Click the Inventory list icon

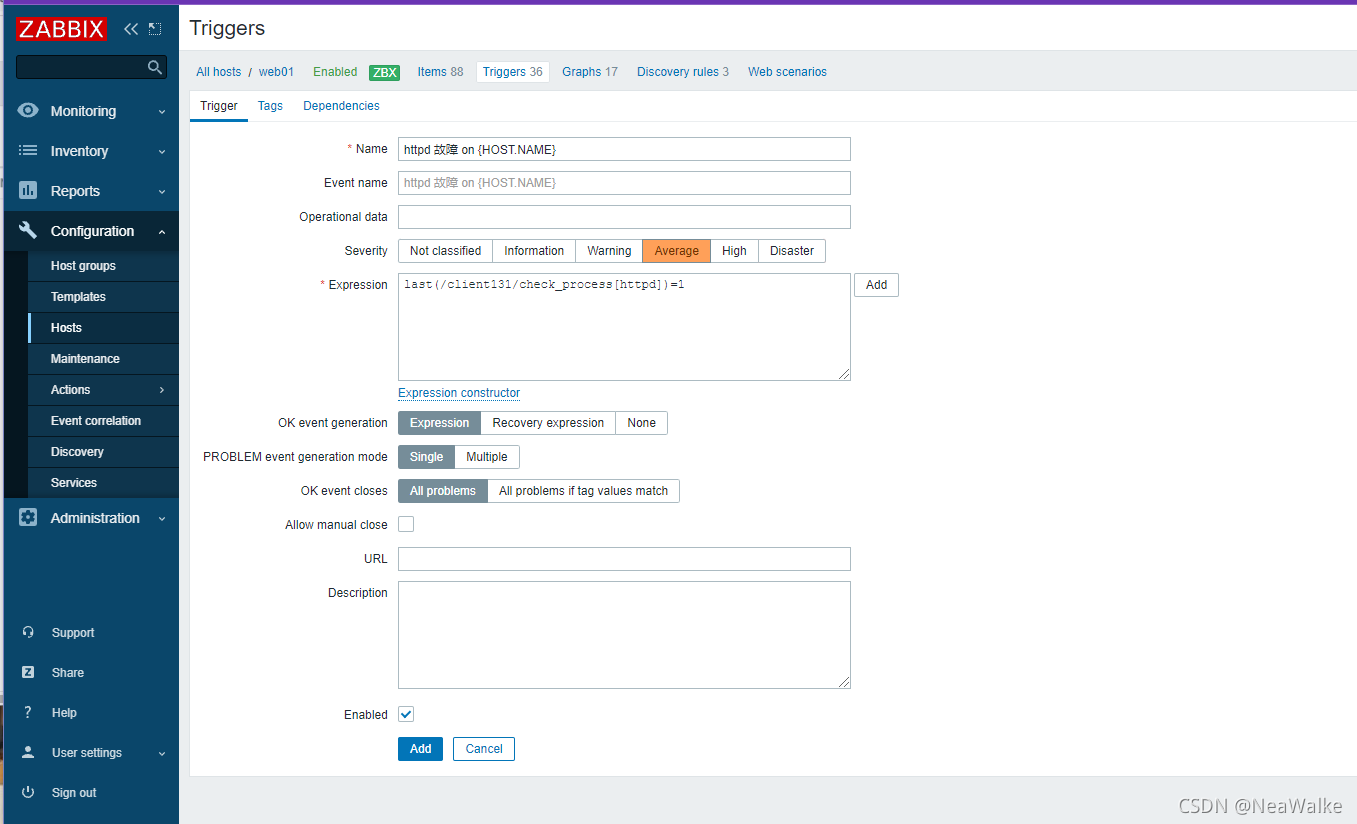pos(28,151)
